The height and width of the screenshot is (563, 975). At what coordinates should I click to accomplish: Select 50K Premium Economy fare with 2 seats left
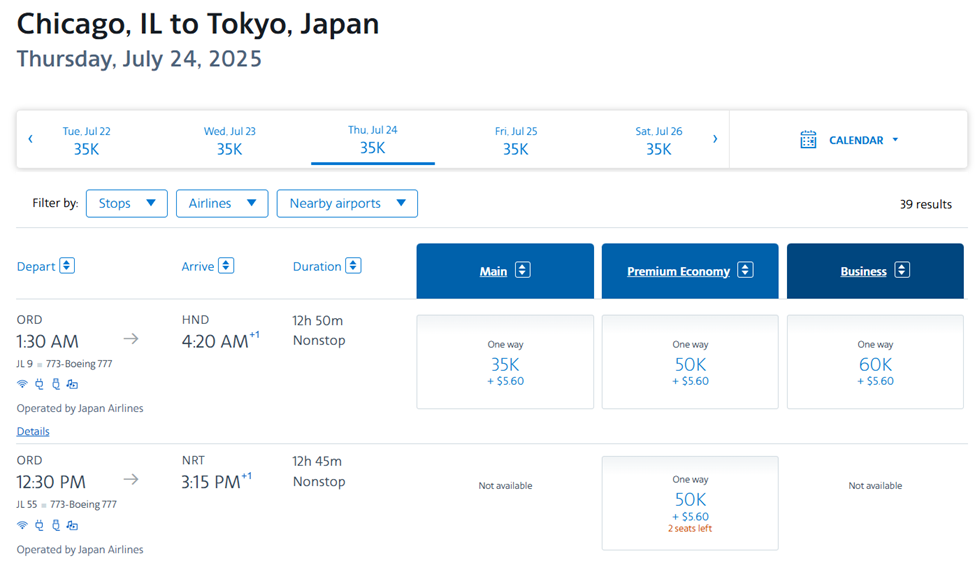click(x=690, y=504)
